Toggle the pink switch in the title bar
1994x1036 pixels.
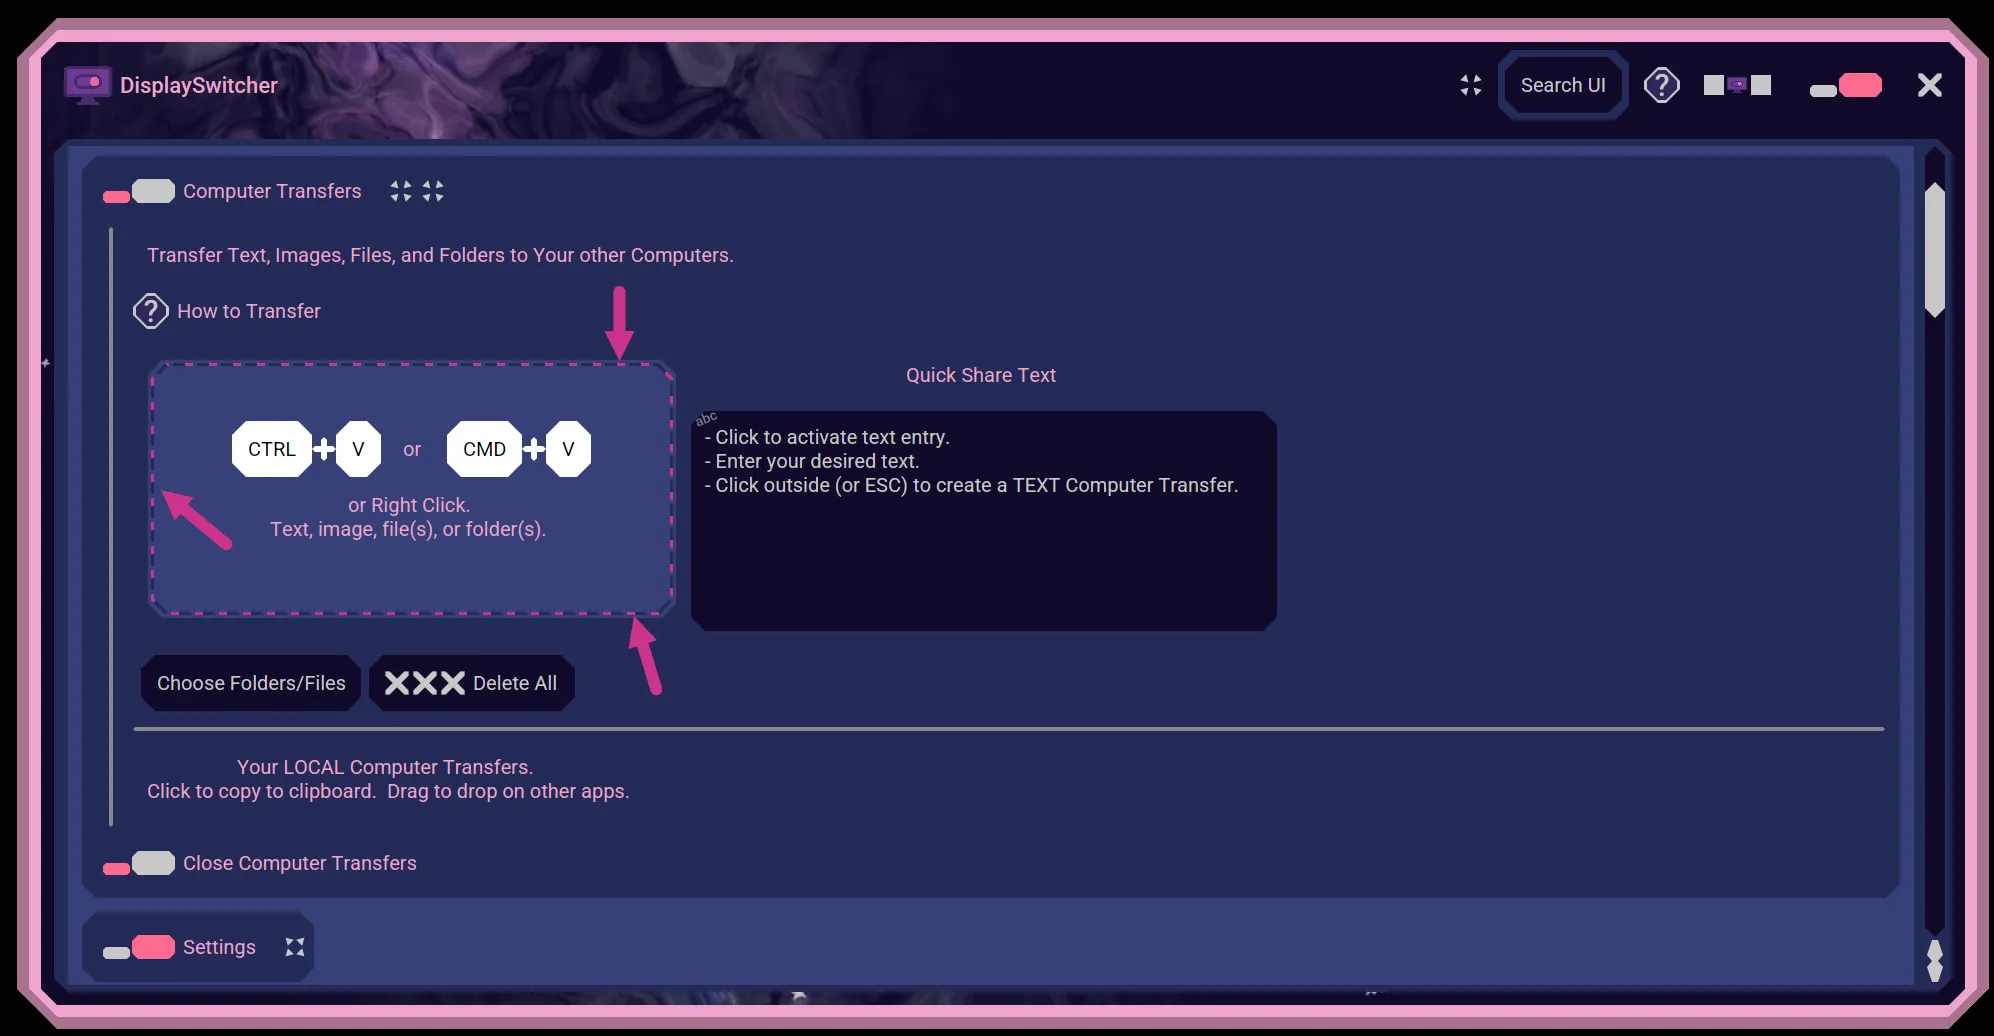[1846, 86]
